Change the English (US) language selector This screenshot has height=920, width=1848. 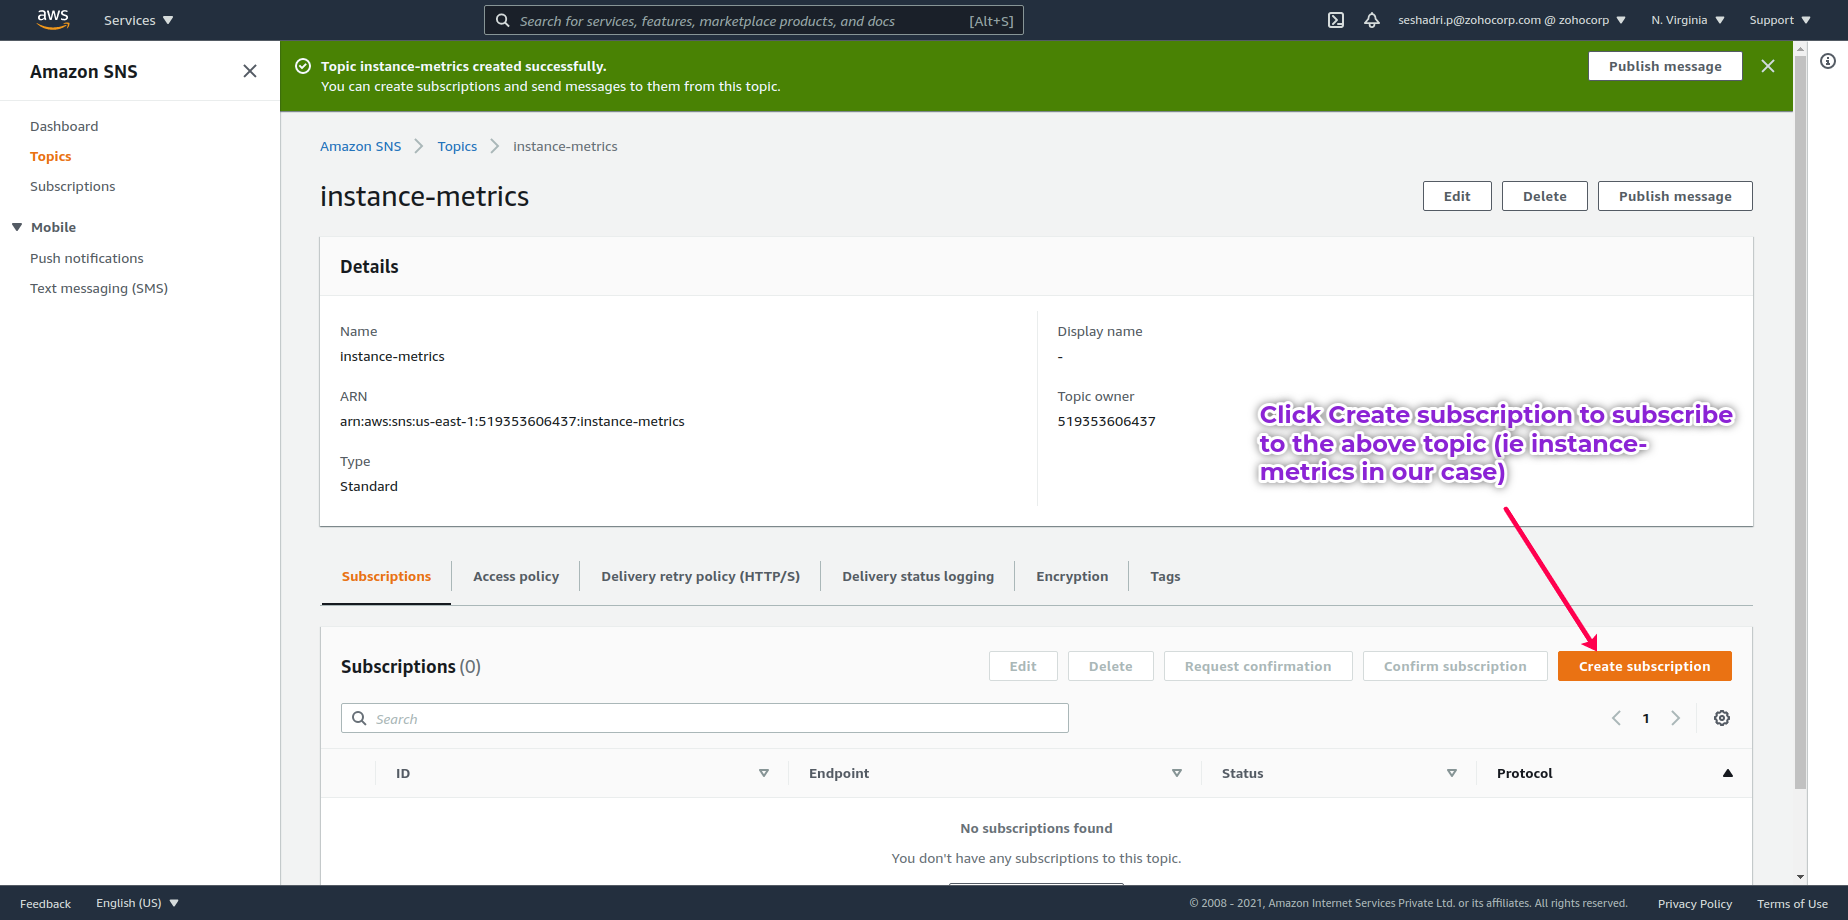click(137, 903)
